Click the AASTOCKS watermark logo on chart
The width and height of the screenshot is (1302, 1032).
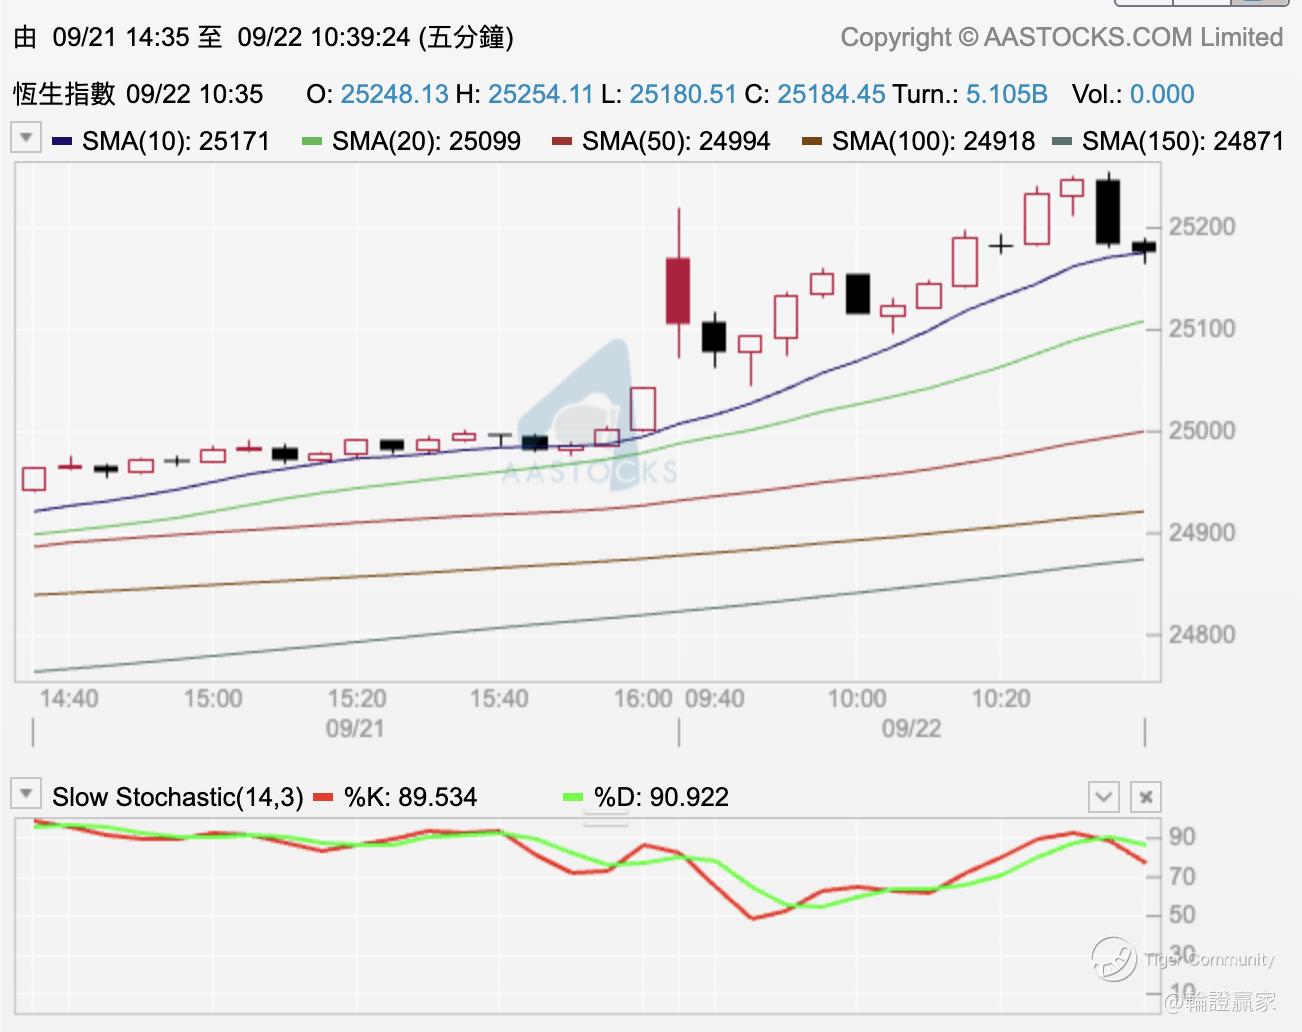tap(590, 418)
